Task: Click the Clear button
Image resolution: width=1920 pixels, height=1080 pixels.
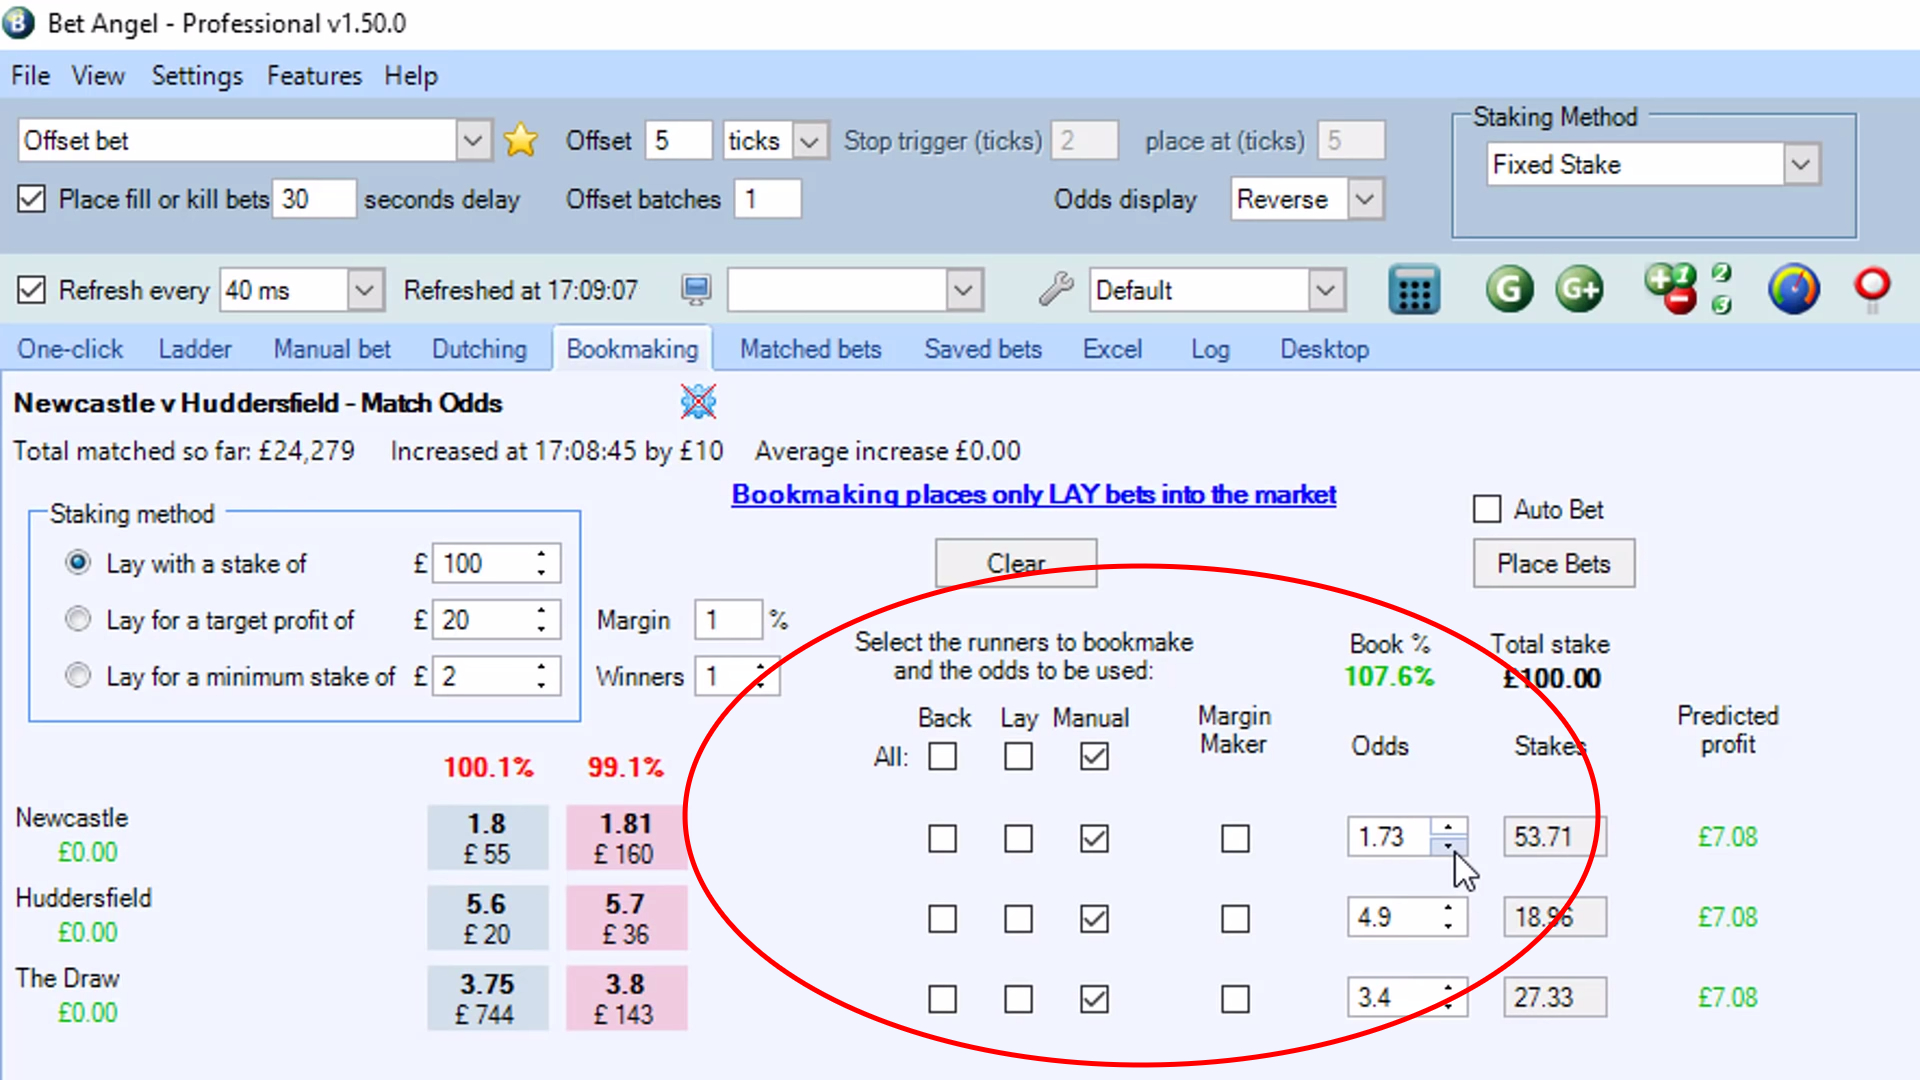Action: (x=1015, y=563)
